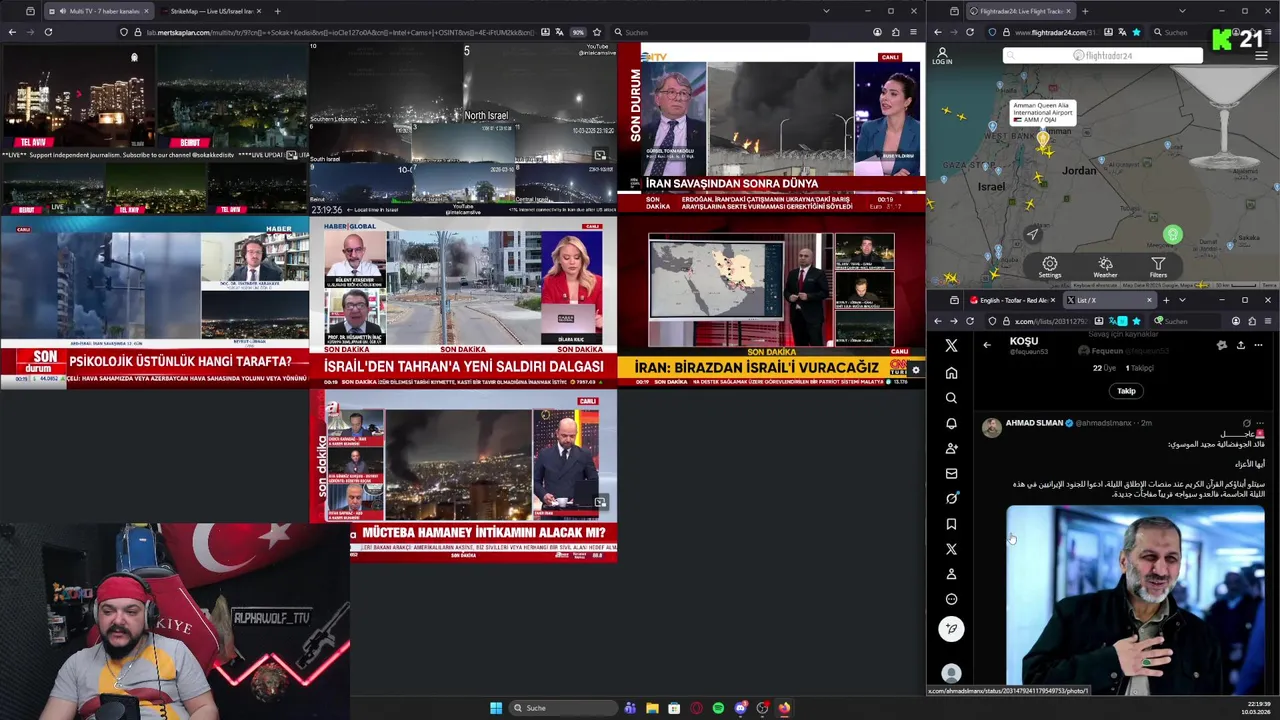Open Windows Start menu
Image resolution: width=1280 pixels, height=720 pixels.
coord(495,708)
